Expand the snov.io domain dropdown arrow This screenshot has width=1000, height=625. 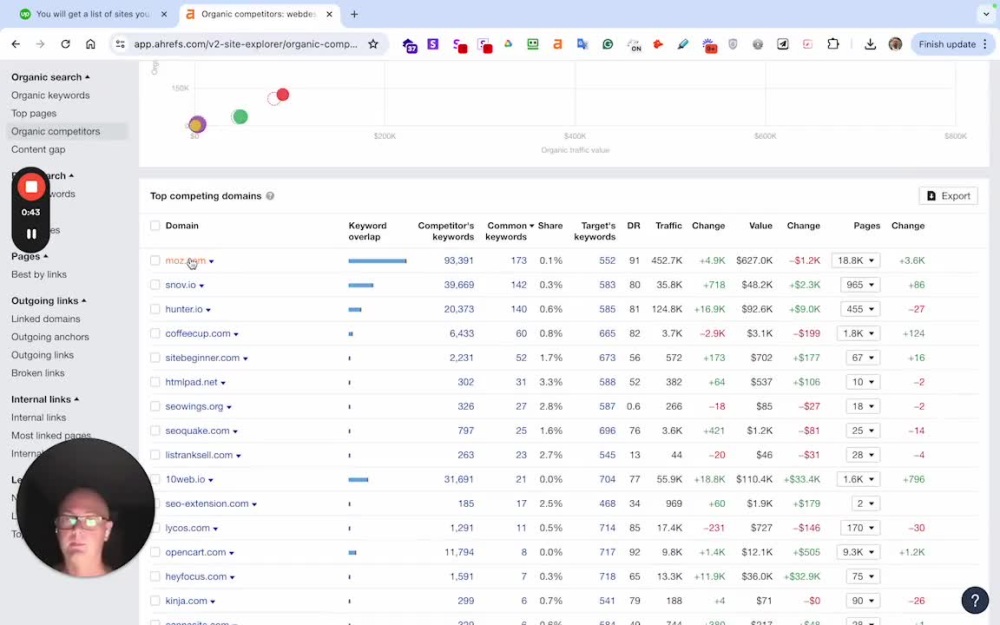[202, 286]
